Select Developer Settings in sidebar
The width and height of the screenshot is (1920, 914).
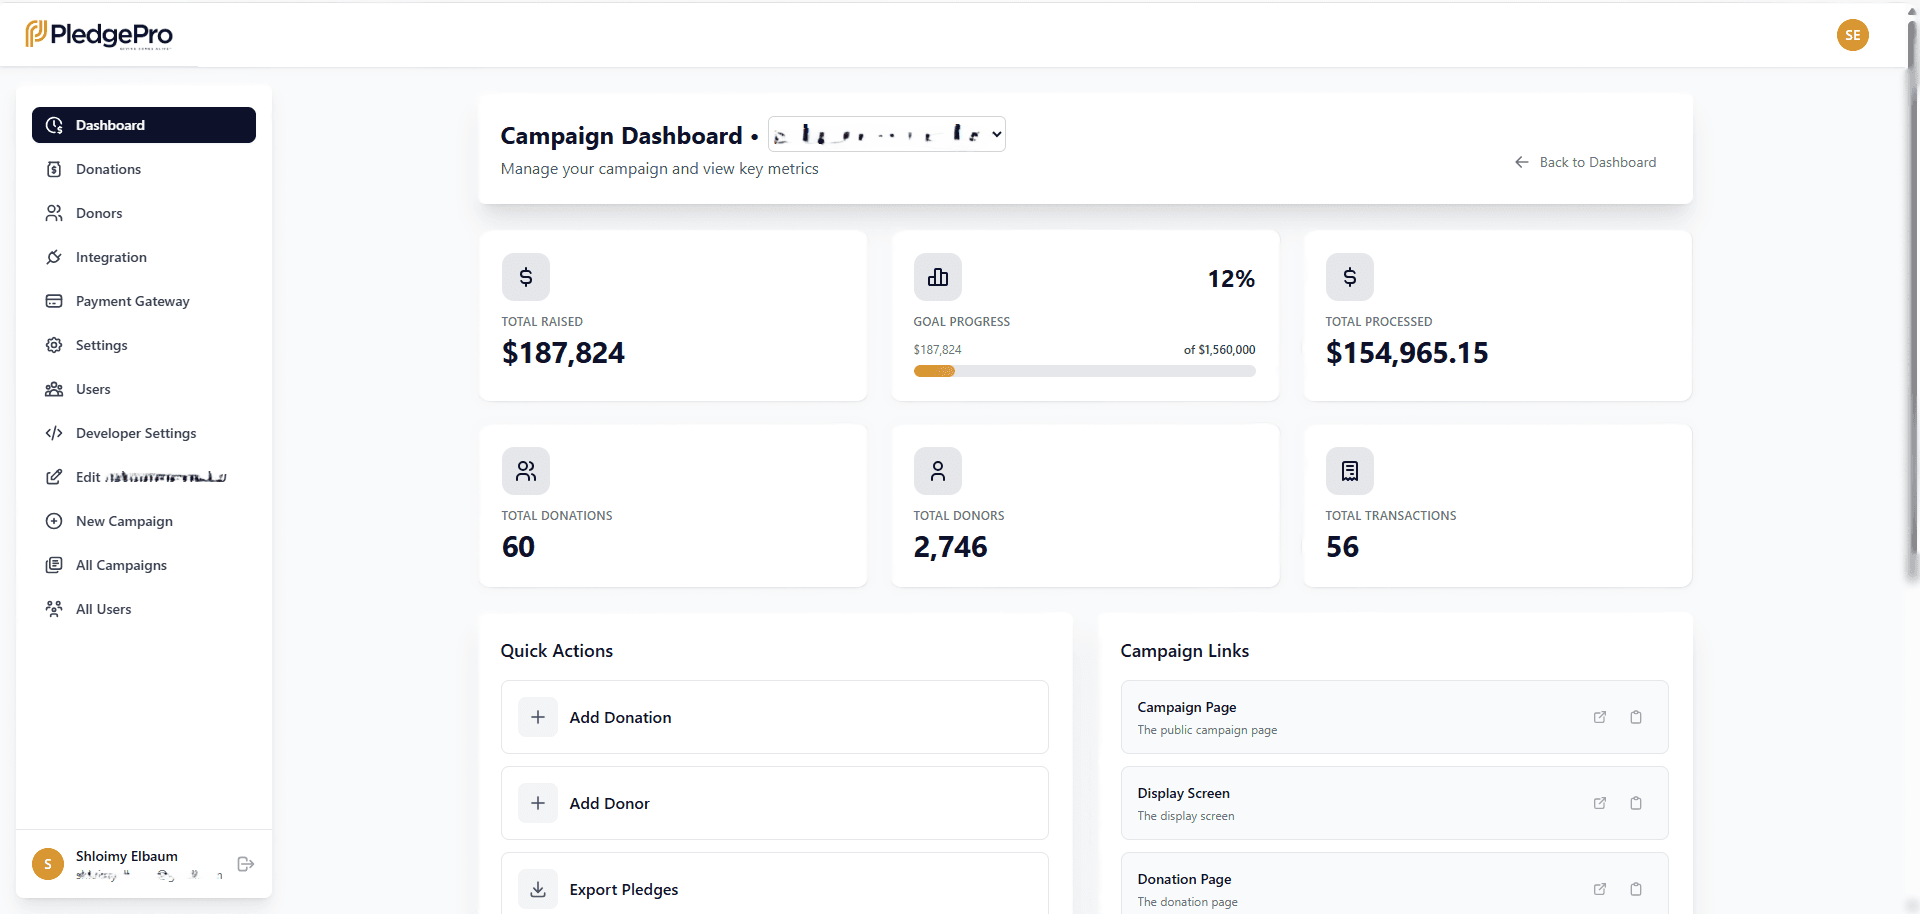(x=135, y=433)
